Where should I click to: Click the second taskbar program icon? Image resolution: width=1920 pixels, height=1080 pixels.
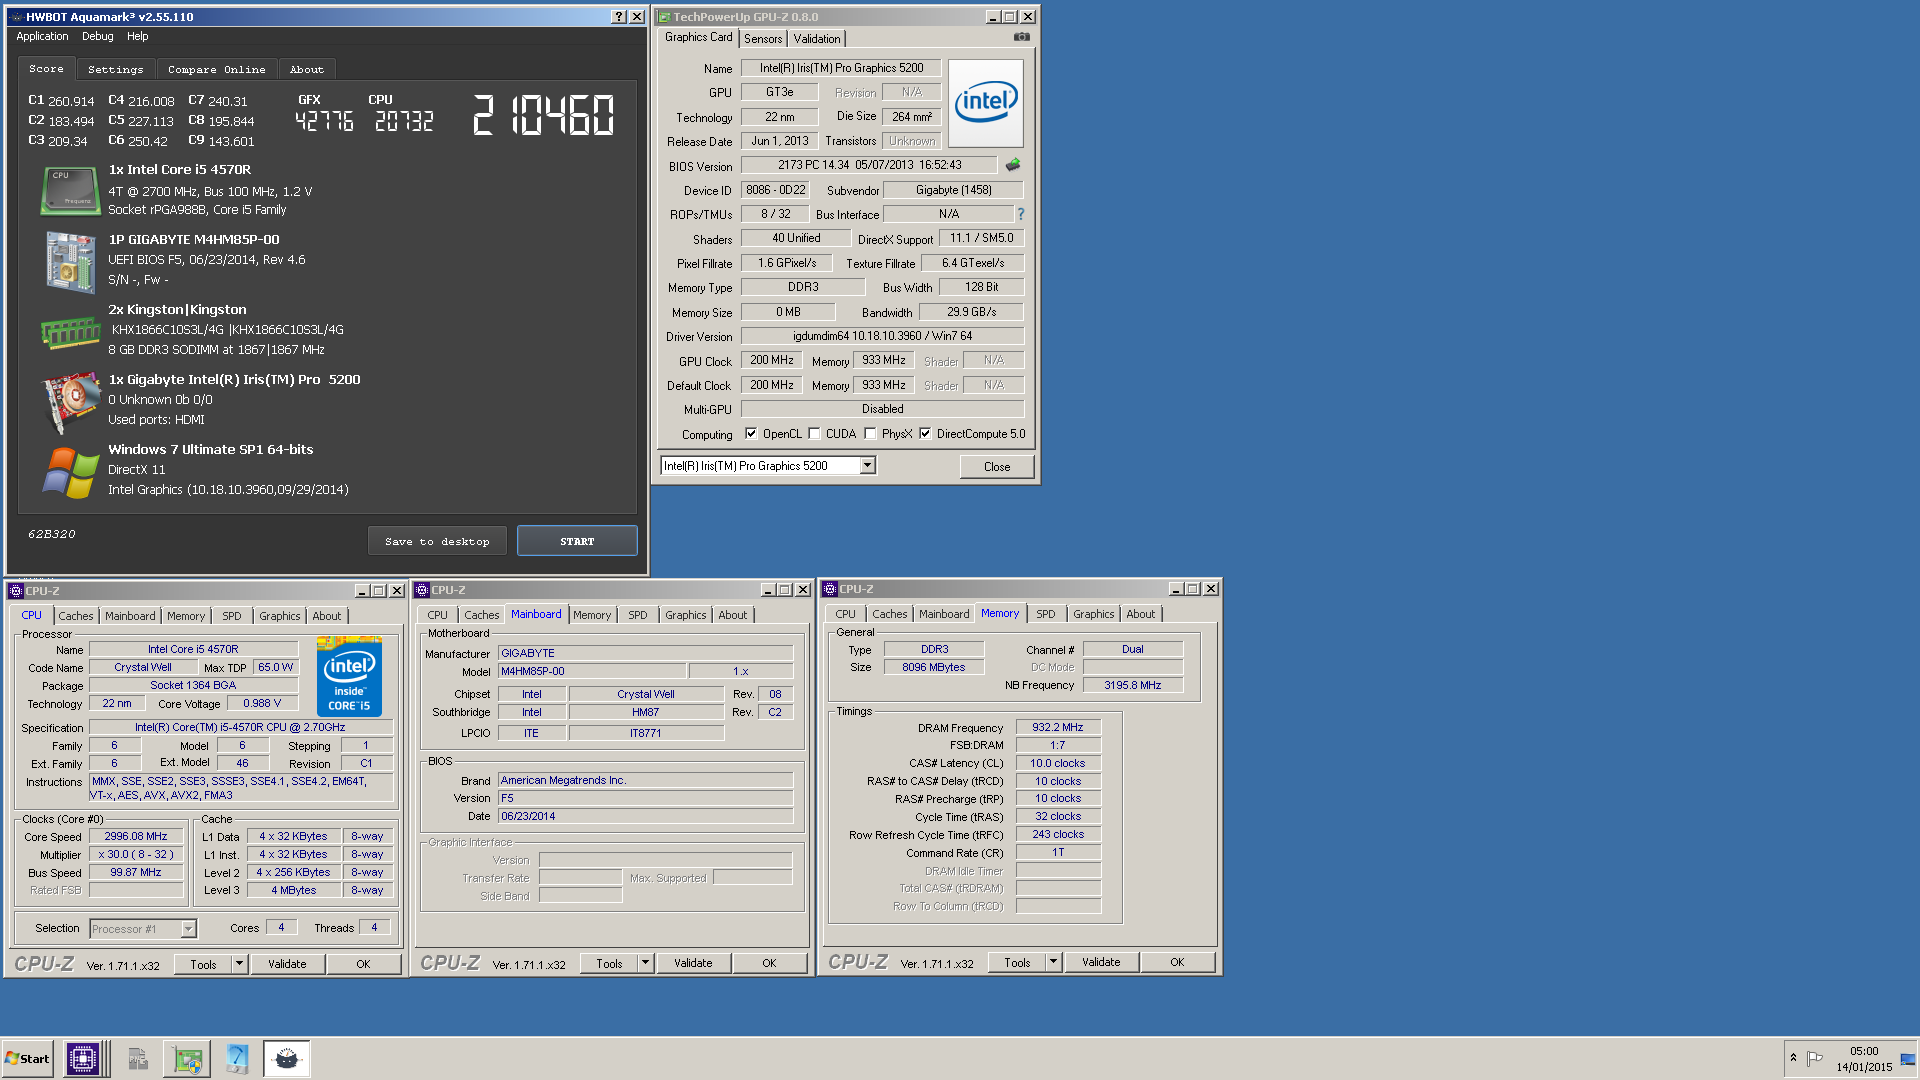click(x=138, y=1059)
